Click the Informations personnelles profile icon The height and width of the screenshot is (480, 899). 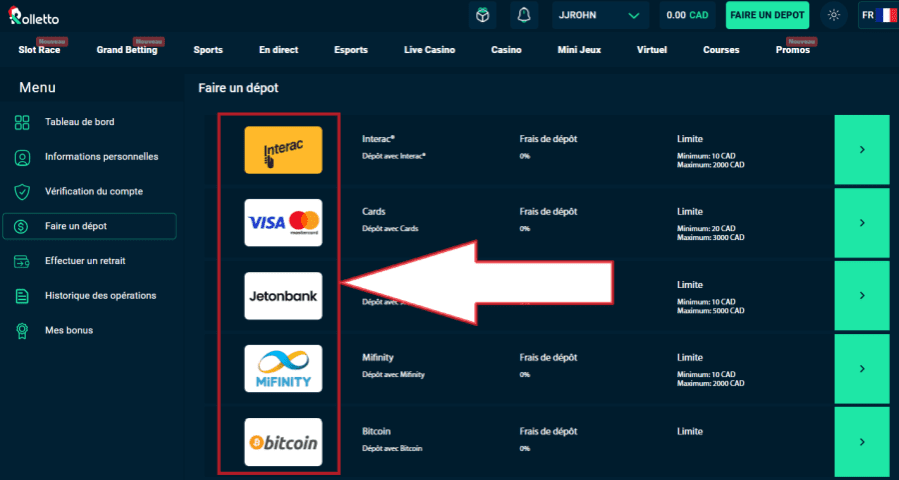click(x=22, y=157)
